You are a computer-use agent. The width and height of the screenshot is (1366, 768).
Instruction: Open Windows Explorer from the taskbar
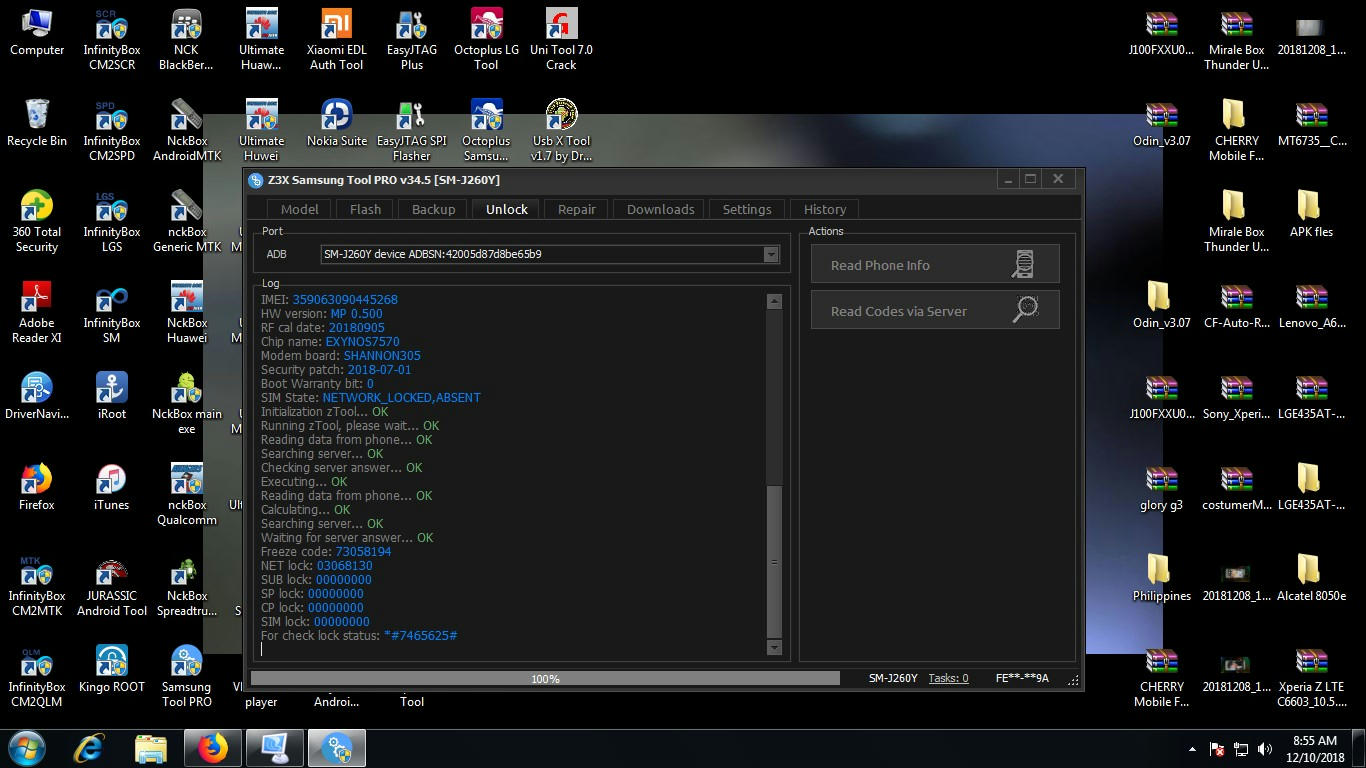pos(151,748)
